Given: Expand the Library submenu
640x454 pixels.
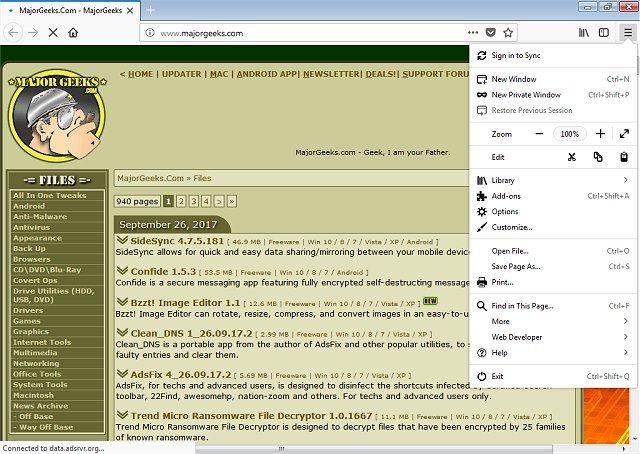Looking at the screenshot, I should click(x=553, y=180).
